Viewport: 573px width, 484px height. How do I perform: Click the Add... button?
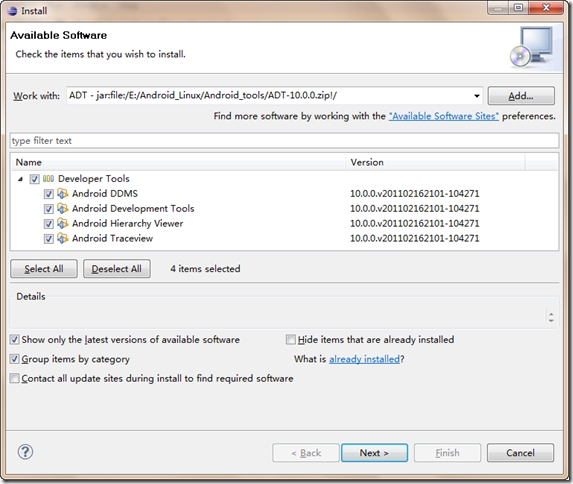point(521,96)
